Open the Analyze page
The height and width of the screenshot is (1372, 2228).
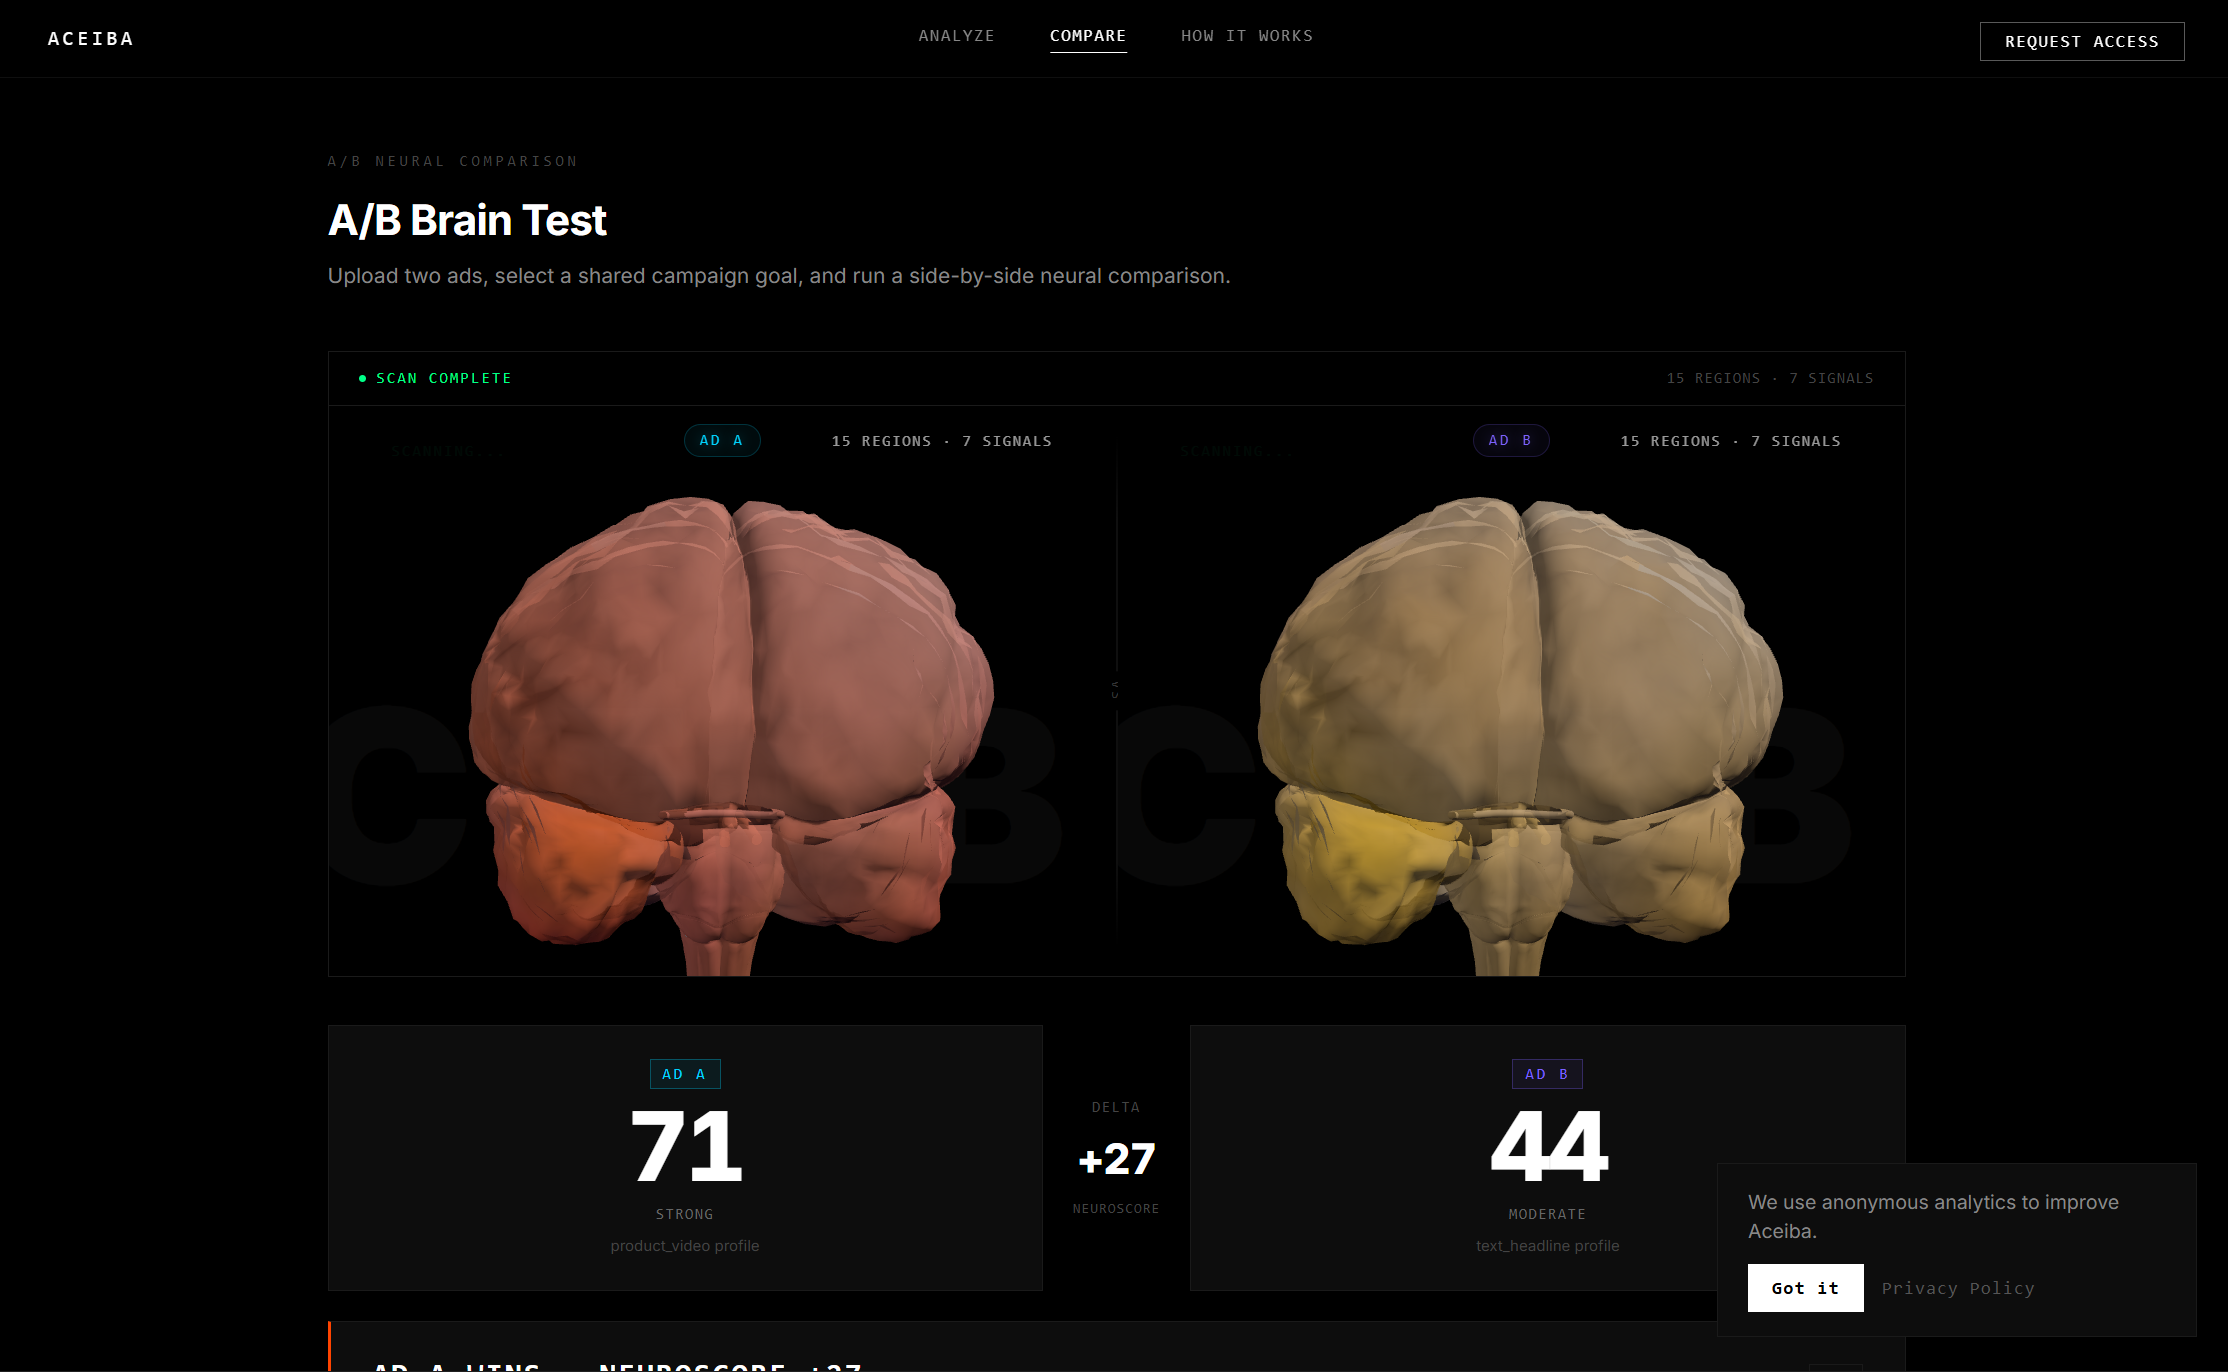[x=956, y=36]
